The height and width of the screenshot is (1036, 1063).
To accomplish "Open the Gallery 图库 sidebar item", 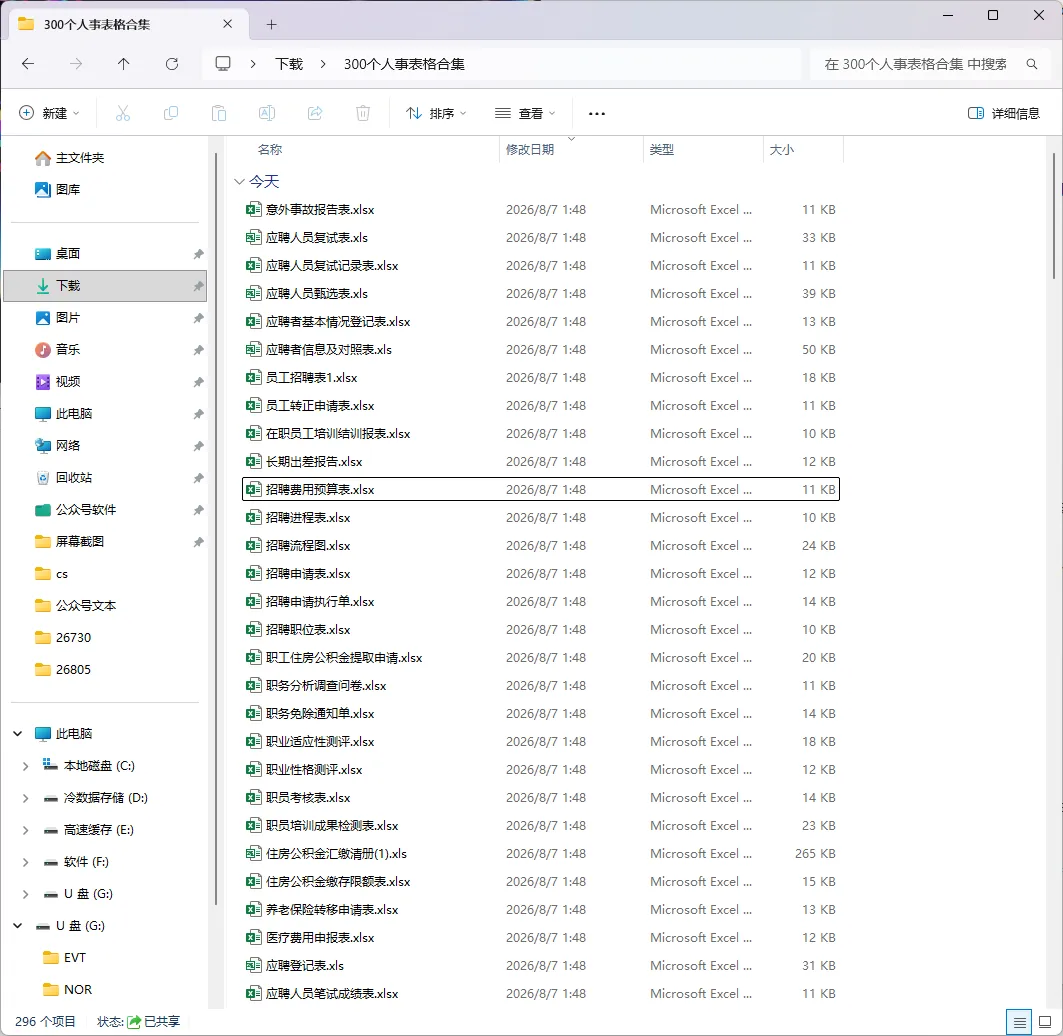I will [58, 190].
